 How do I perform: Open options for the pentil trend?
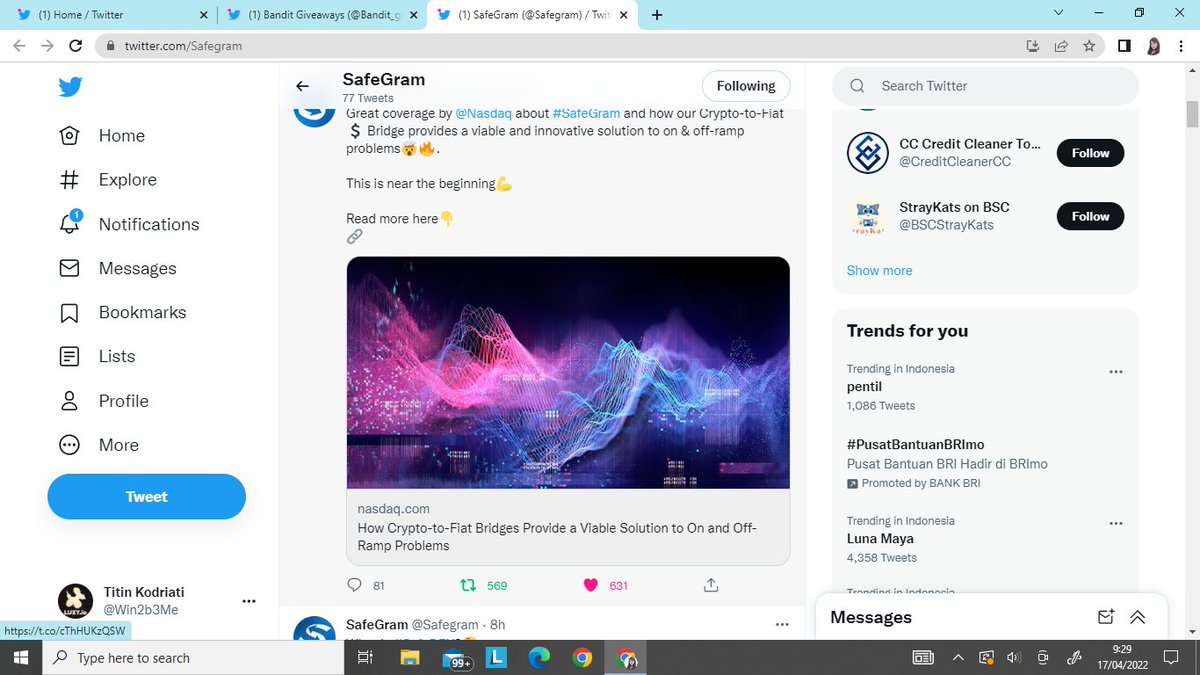[x=1116, y=372]
